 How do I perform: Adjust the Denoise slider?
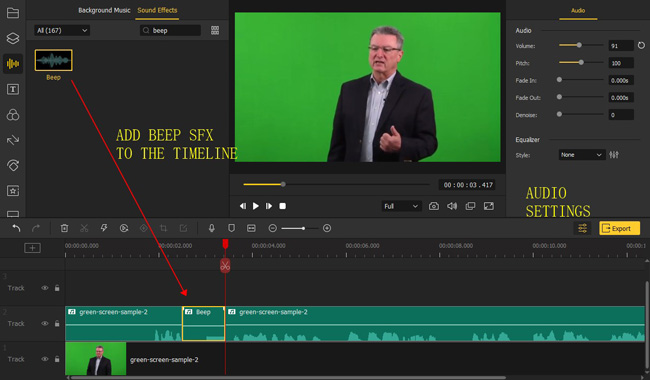580,114
